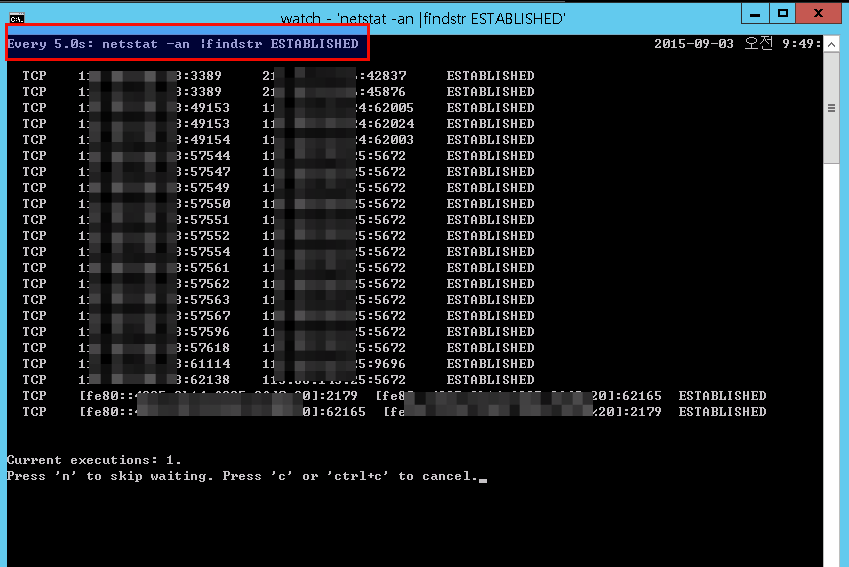The width and height of the screenshot is (849, 567).
Task: Click the vertical scrollbar thumb grip
Action: coord(831,108)
